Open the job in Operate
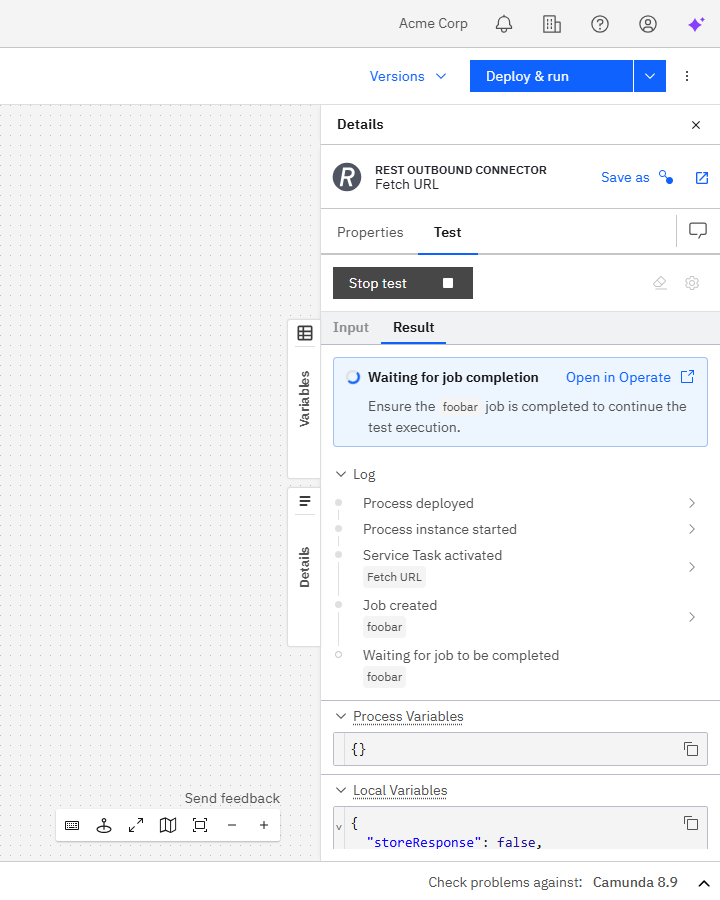This screenshot has height=900, width=720. click(x=620, y=377)
